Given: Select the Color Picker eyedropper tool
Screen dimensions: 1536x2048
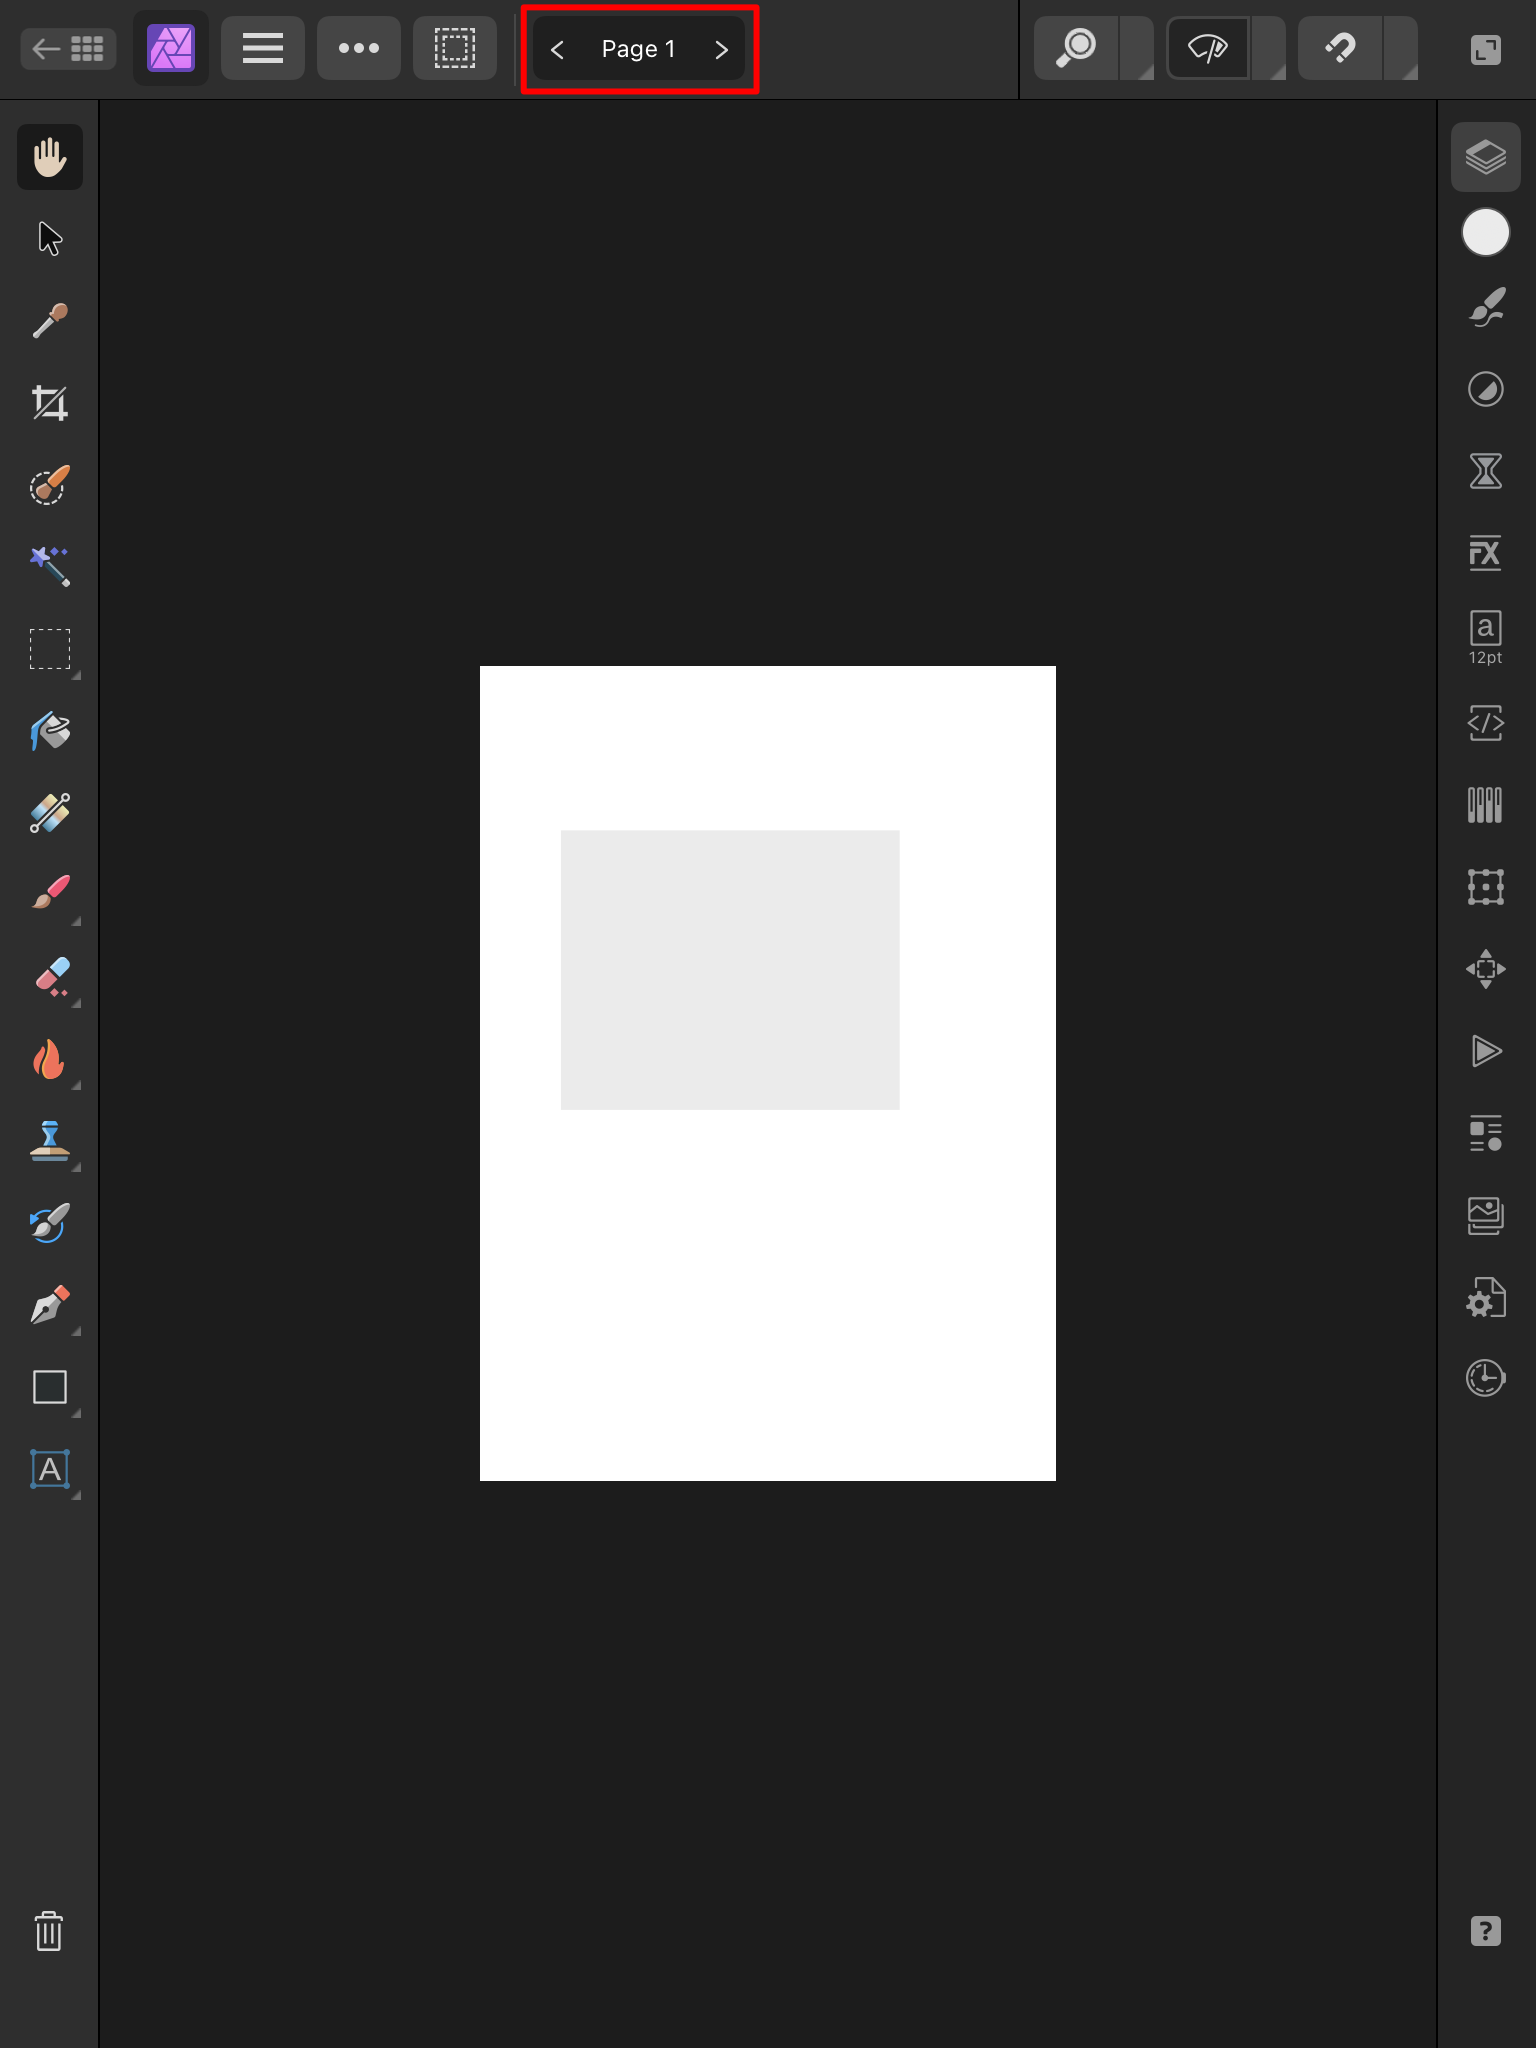Looking at the screenshot, I should click(x=50, y=321).
